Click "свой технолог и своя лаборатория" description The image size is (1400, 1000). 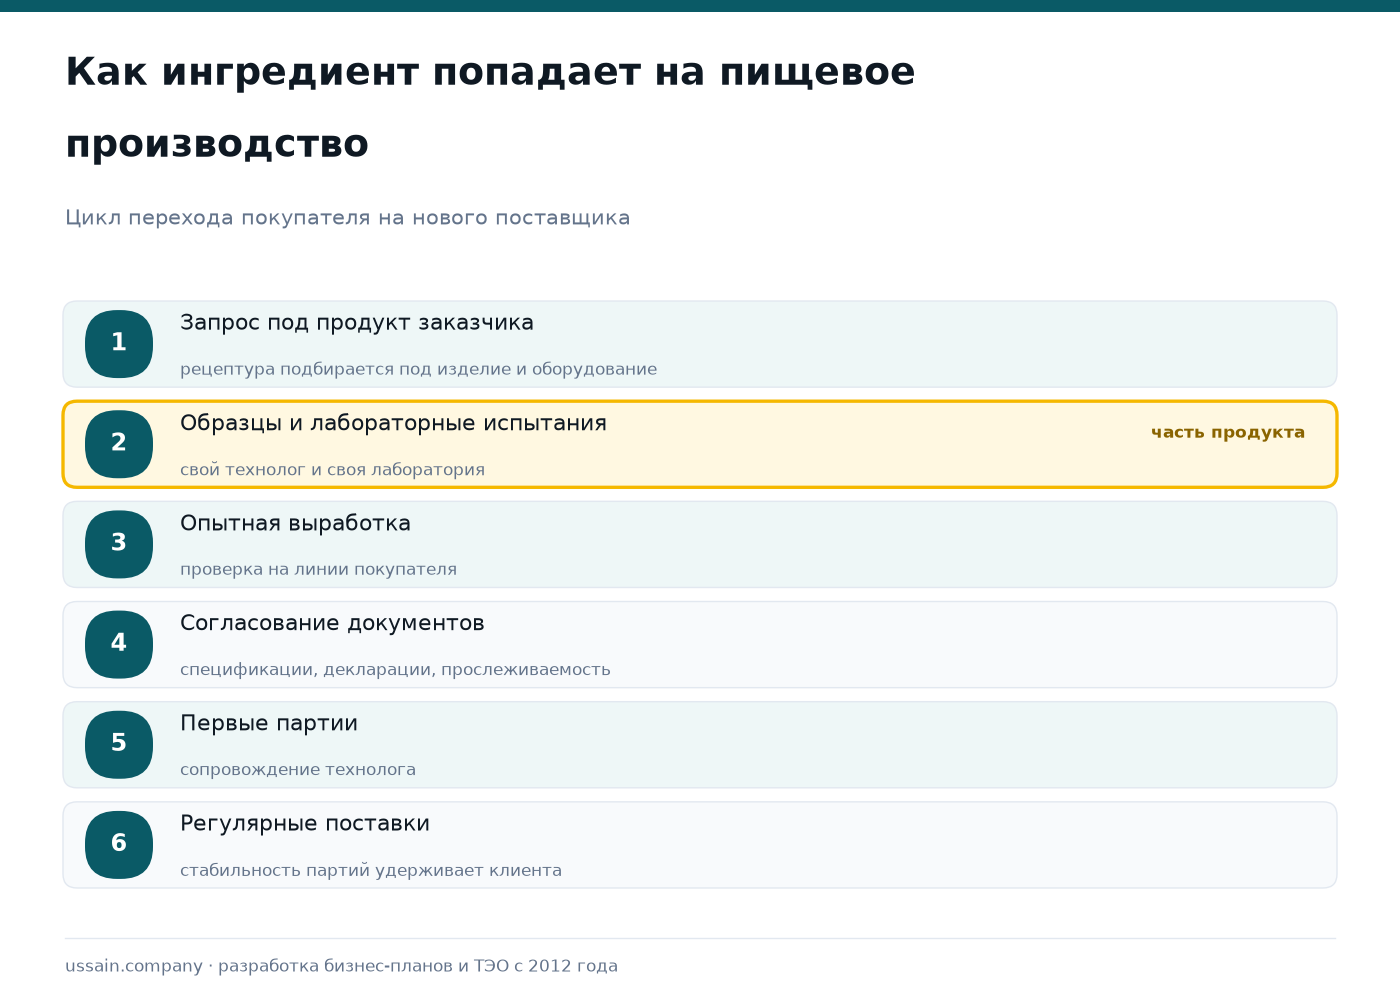point(332,469)
